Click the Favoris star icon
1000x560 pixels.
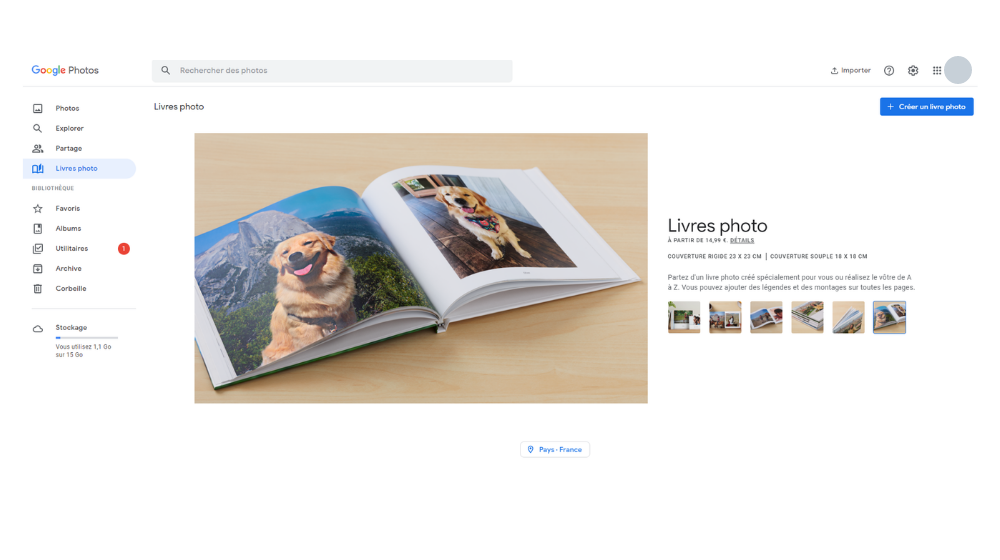click(x=38, y=209)
